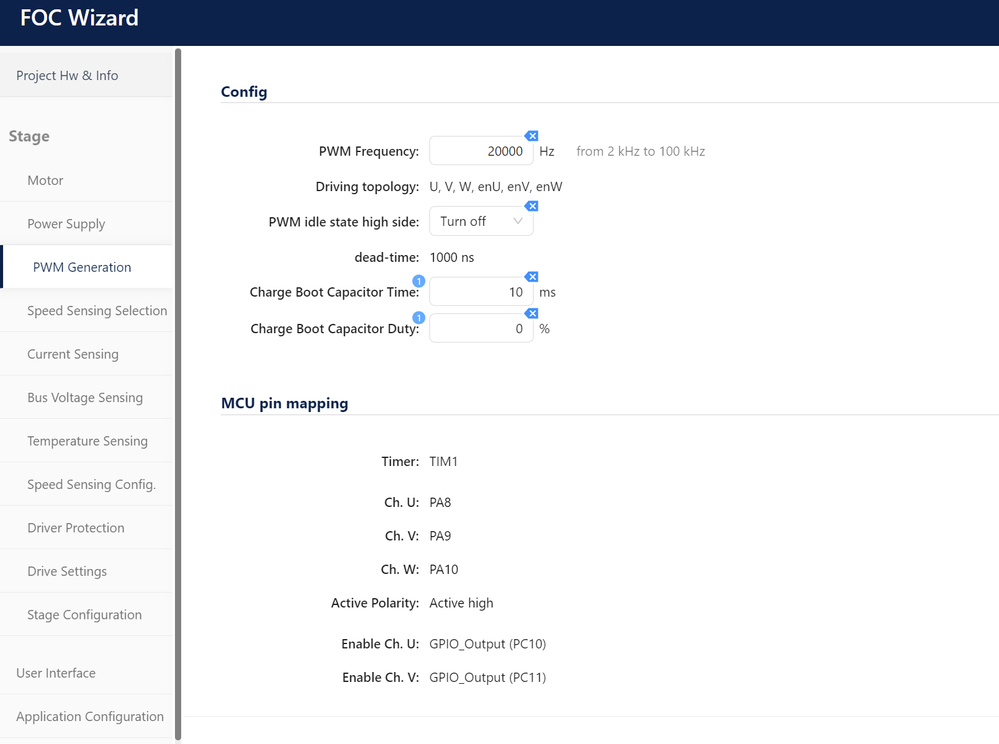
Task: Open Driver Protection settings
Action: pos(76,528)
